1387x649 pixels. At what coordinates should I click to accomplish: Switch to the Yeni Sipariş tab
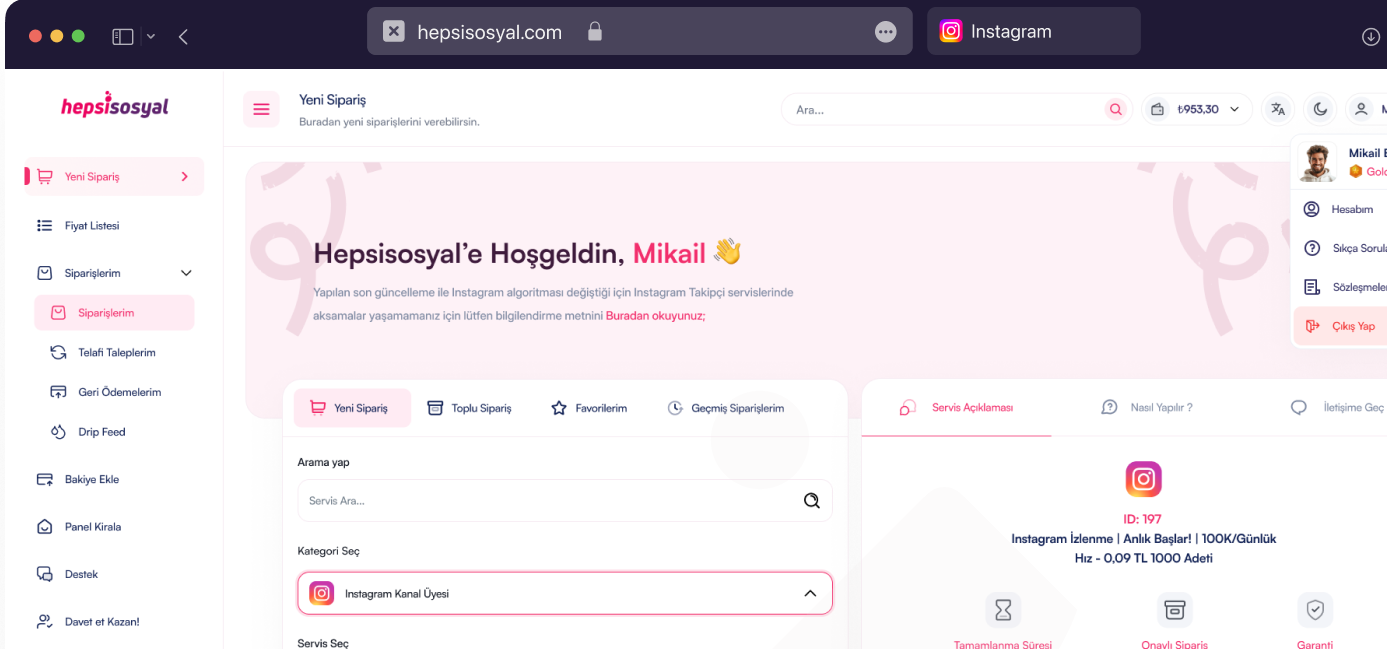[x=352, y=408]
